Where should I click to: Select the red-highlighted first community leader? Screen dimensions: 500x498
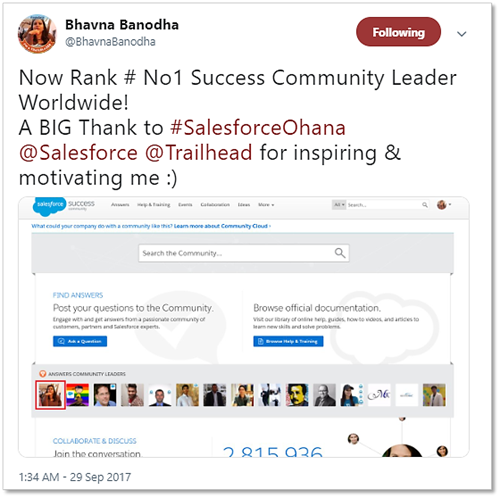[50, 395]
